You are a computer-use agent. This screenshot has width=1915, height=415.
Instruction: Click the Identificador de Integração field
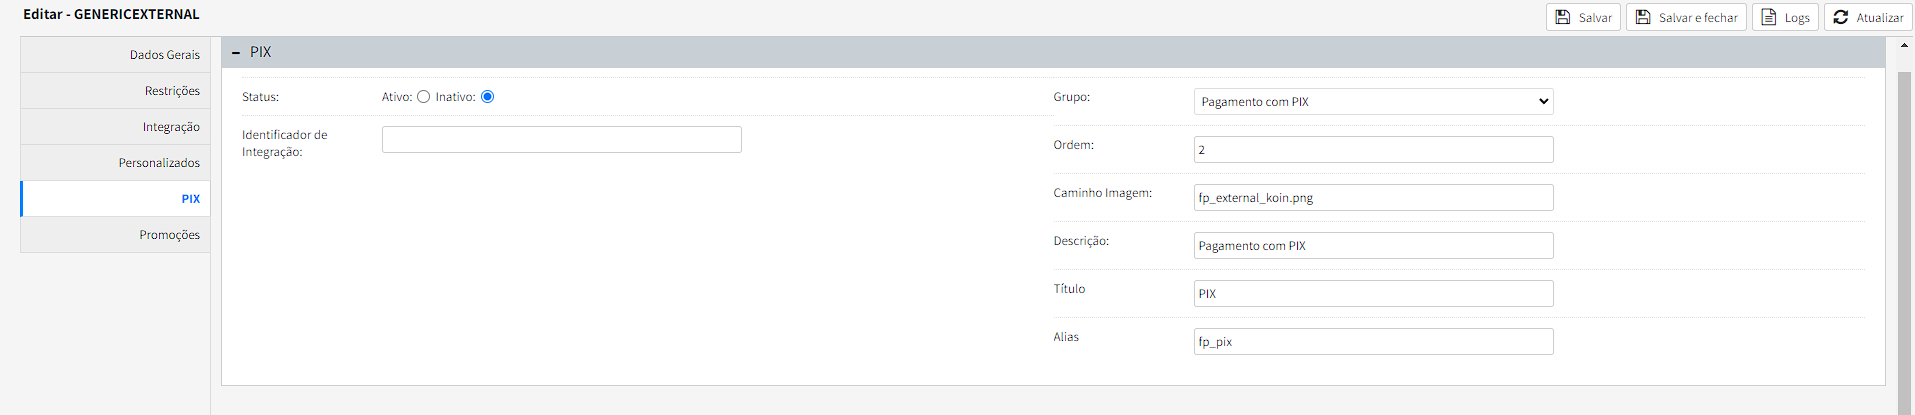point(561,139)
